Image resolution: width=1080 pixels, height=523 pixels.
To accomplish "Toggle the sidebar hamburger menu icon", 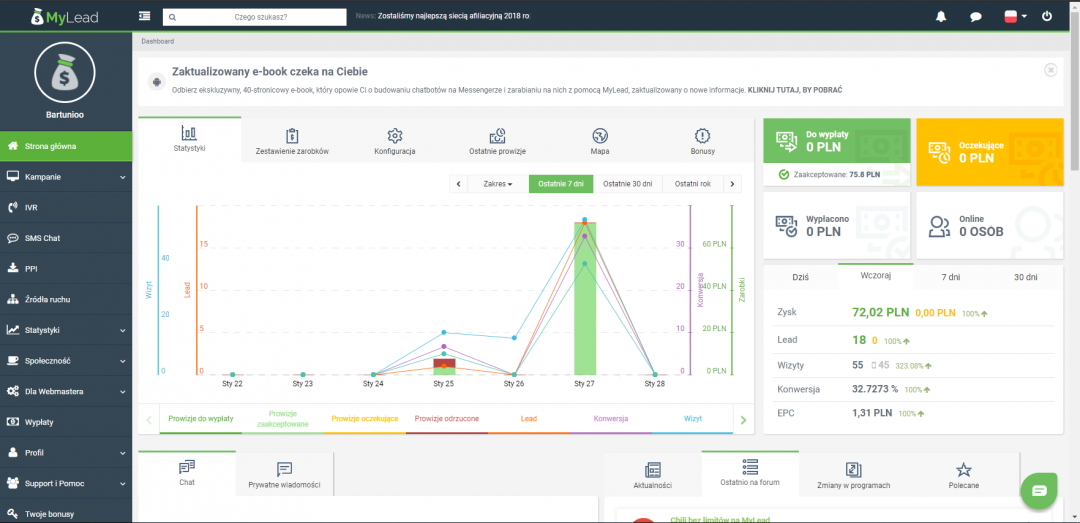I will pyautogui.click(x=145, y=16).
